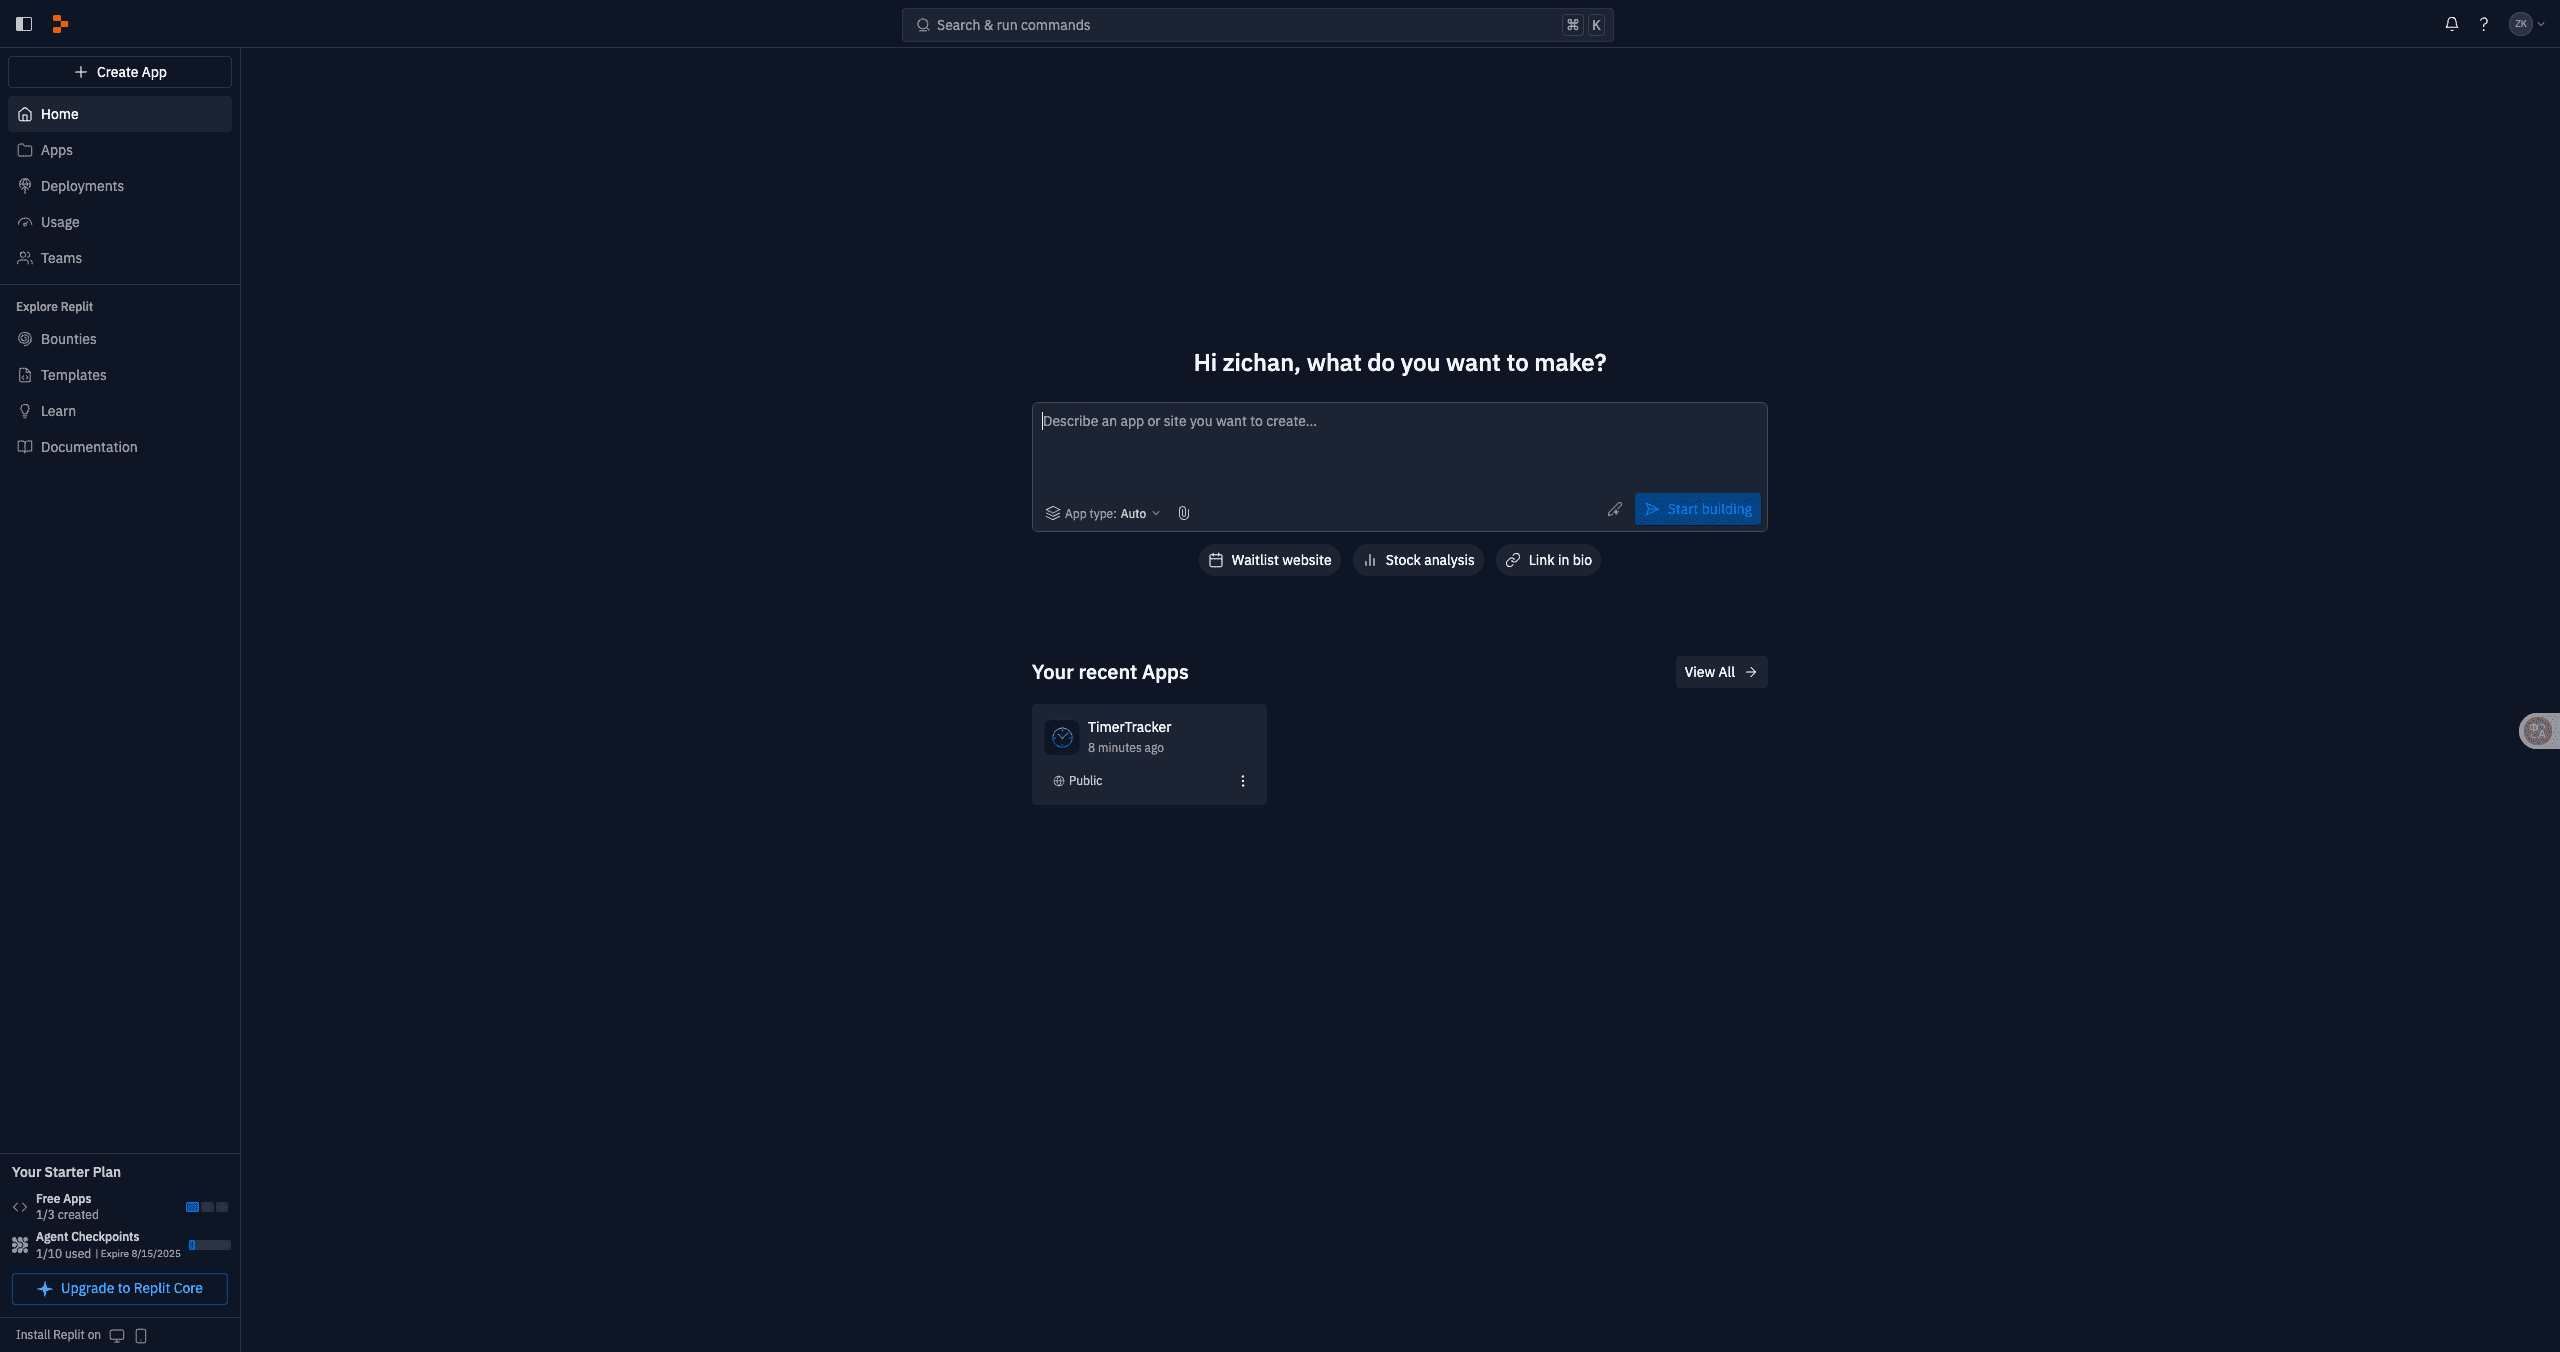Screen dimensions: 2560x1352
Task: Click Start building button
Action: click(1697, 509)
